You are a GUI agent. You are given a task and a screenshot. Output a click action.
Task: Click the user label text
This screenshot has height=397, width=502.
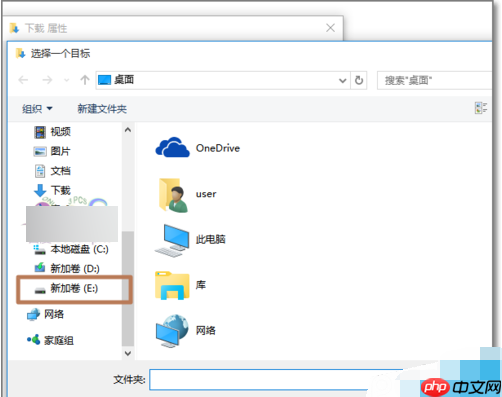pos(206,194)
